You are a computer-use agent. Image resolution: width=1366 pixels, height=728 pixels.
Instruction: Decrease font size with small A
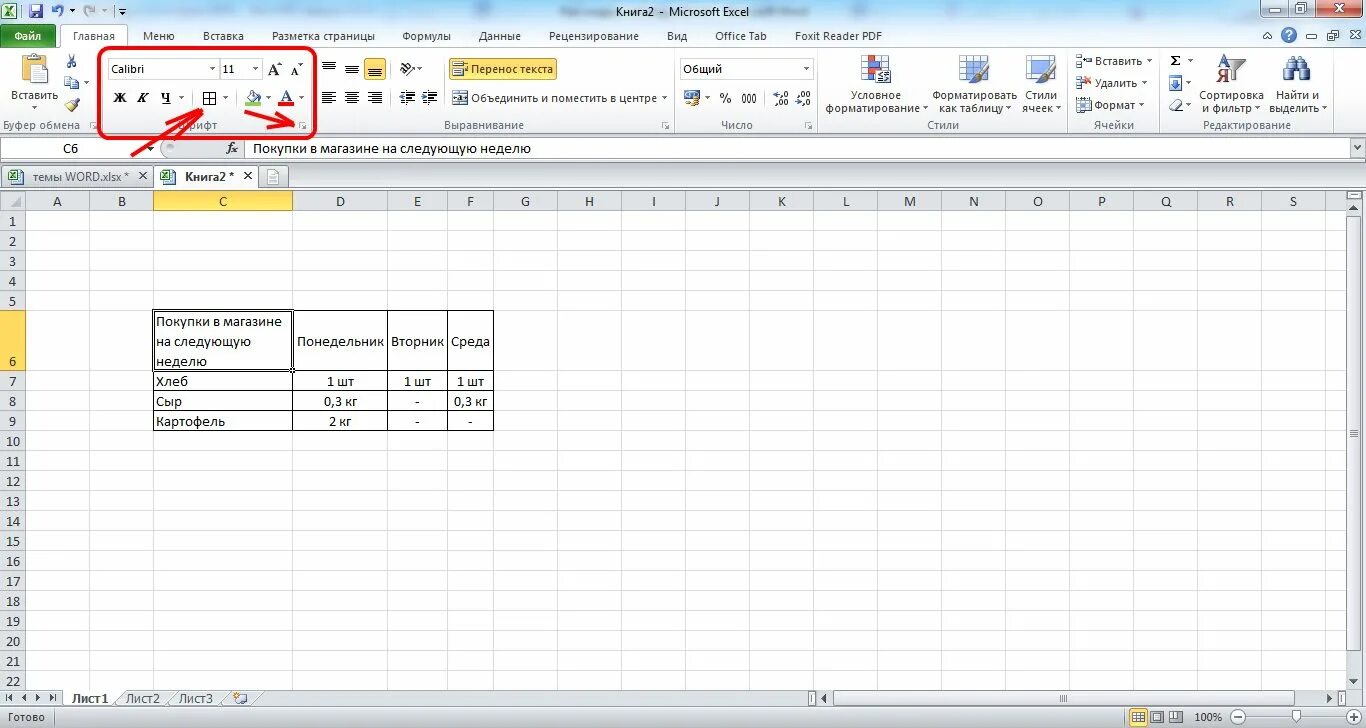click(x=296, y=69)
